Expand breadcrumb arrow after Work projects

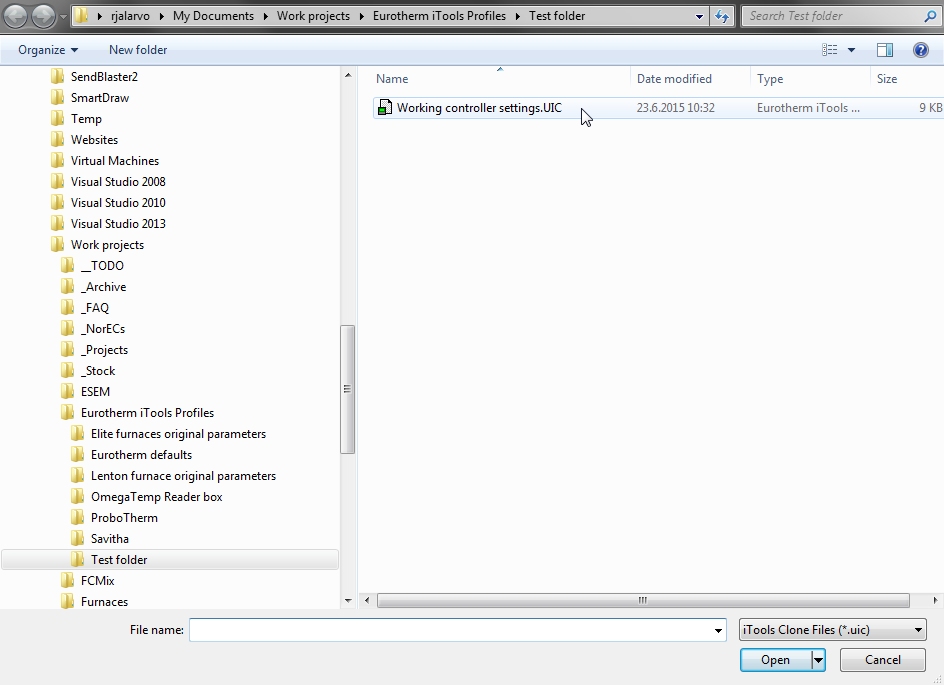point(361,16)
